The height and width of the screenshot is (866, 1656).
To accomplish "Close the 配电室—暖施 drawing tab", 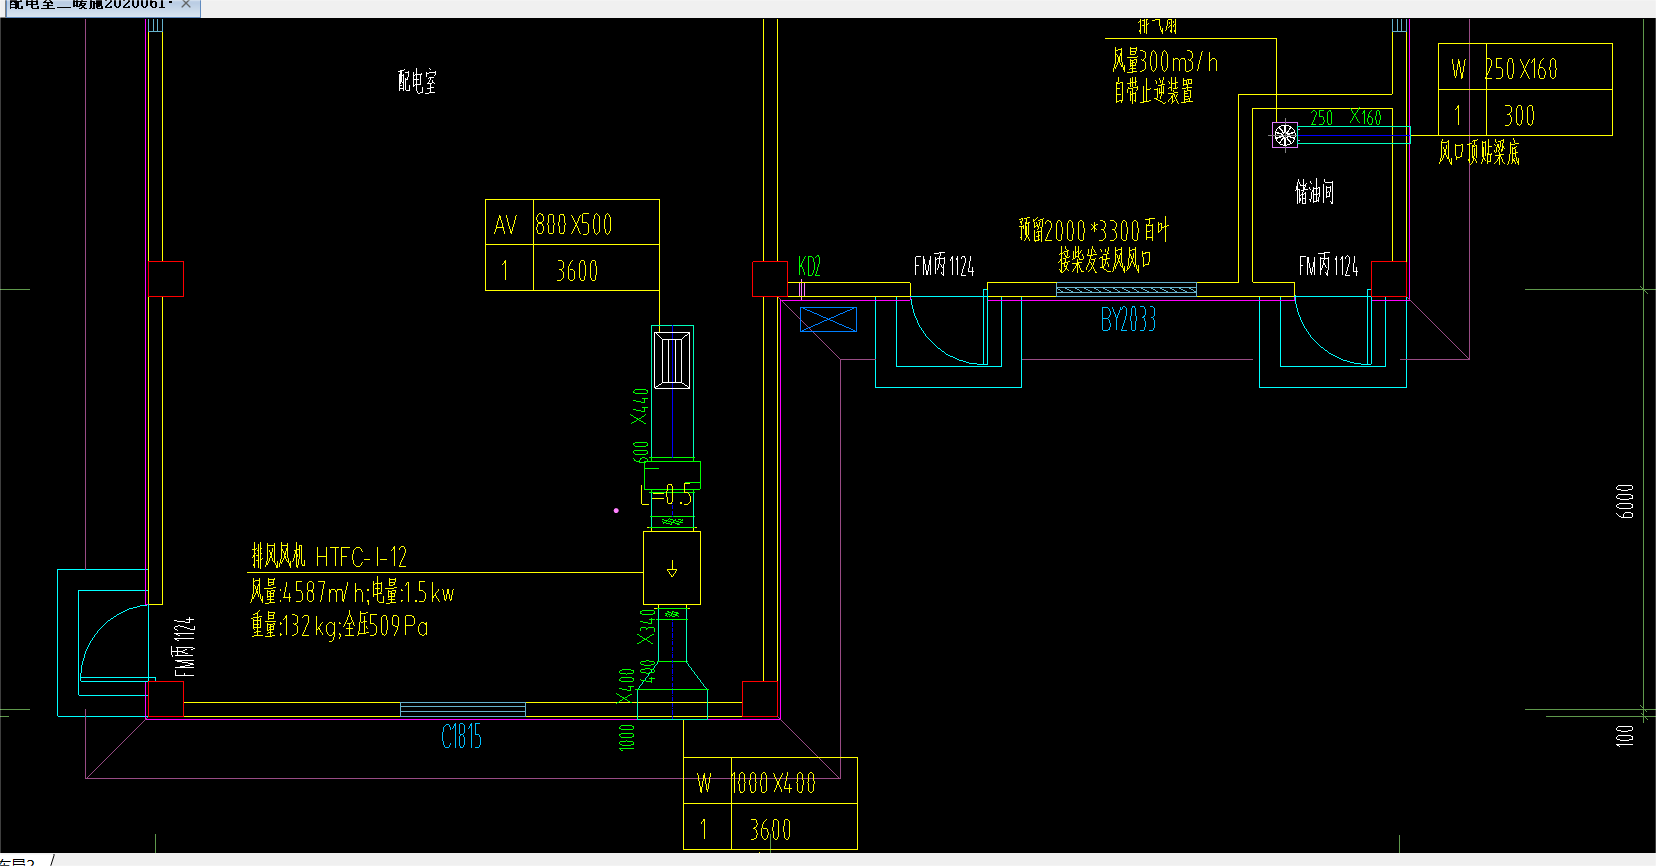I will 186,4.
